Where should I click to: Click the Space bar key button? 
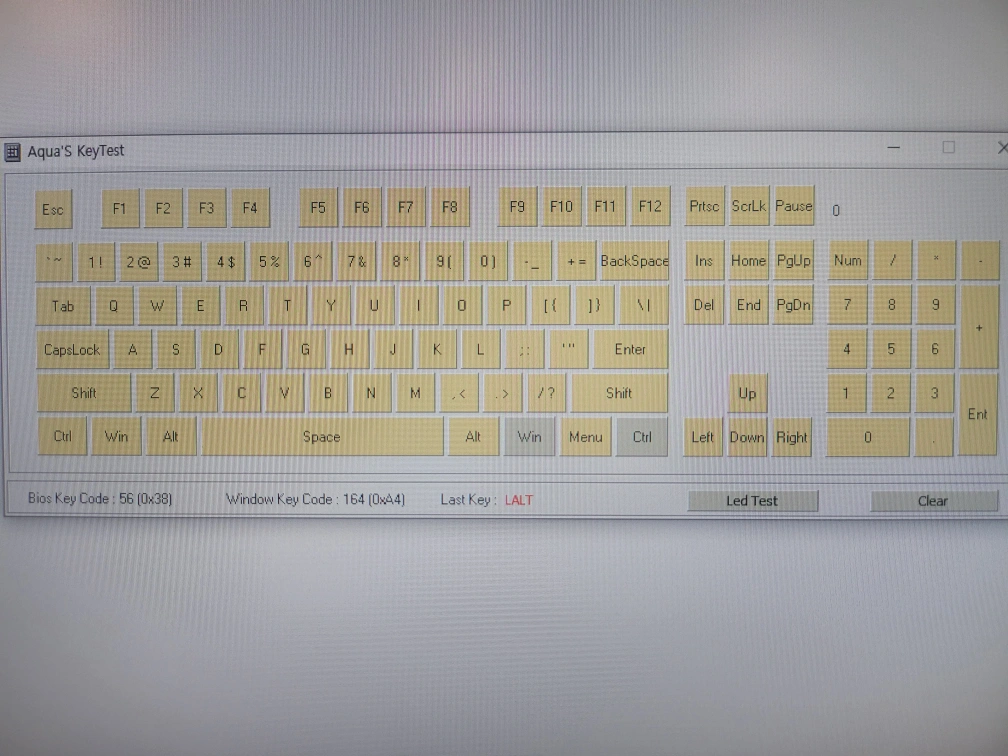point(321,437)
